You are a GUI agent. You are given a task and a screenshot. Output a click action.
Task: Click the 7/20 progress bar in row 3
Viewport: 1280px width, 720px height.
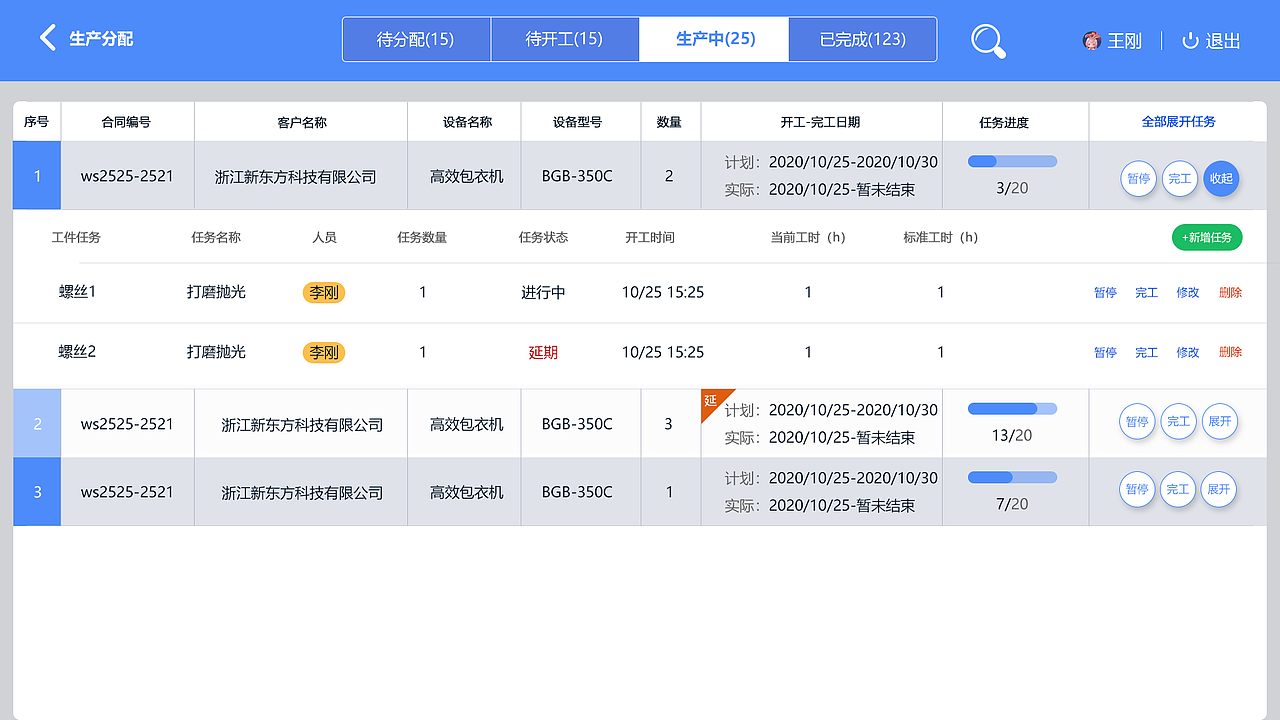click(1012, 477)
